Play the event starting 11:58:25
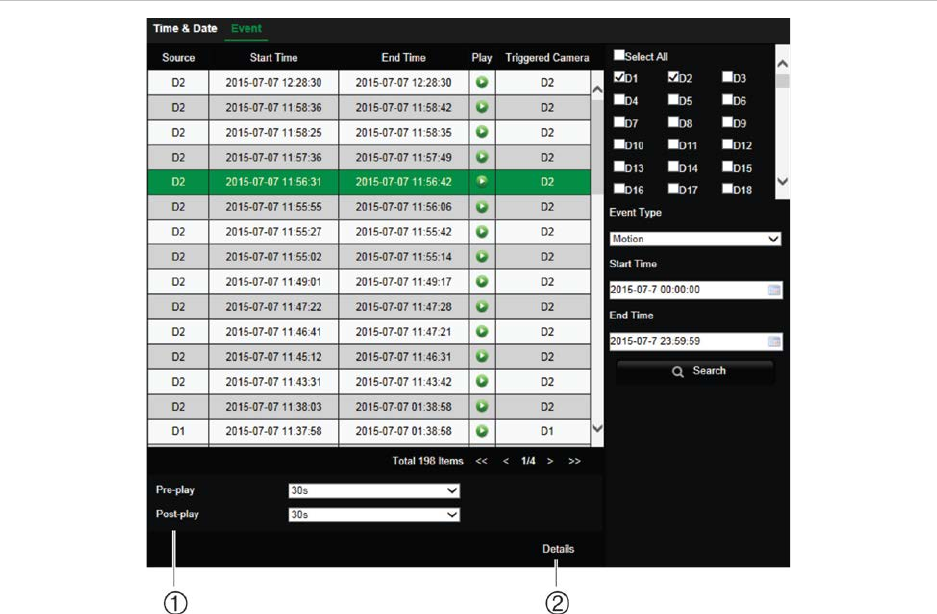 pos(482,132)
